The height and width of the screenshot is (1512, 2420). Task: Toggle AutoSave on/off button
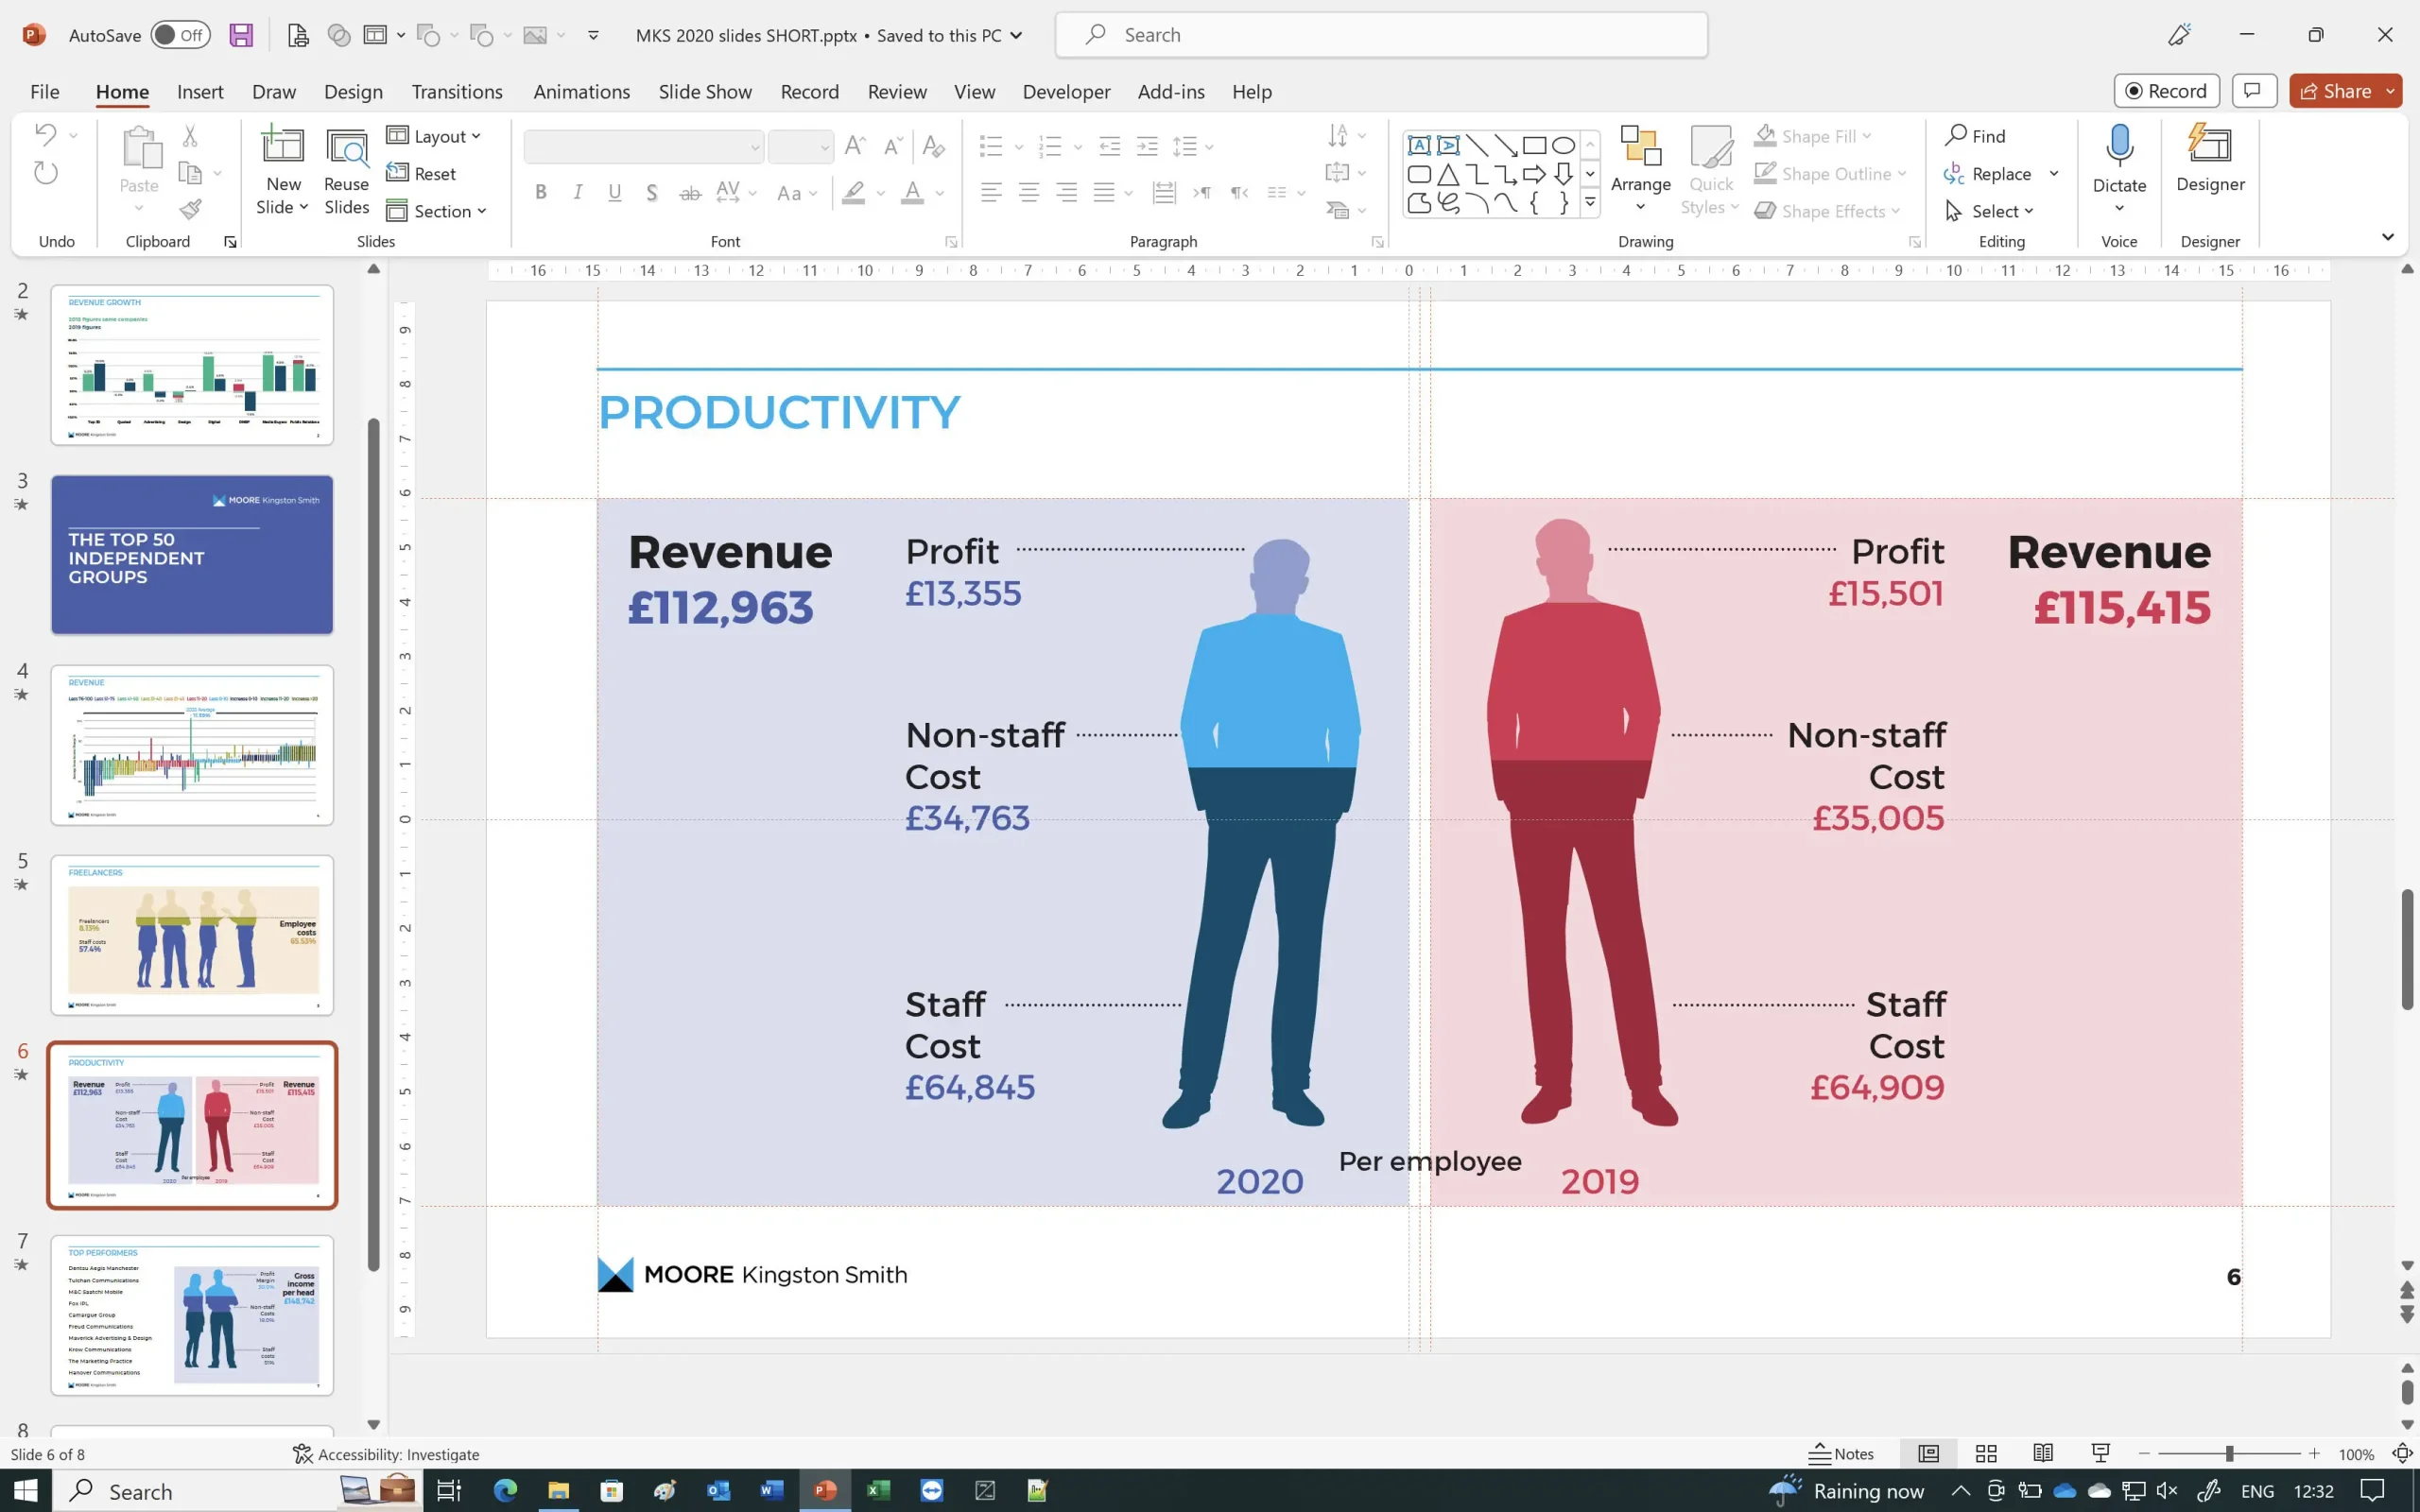[183, 33]
